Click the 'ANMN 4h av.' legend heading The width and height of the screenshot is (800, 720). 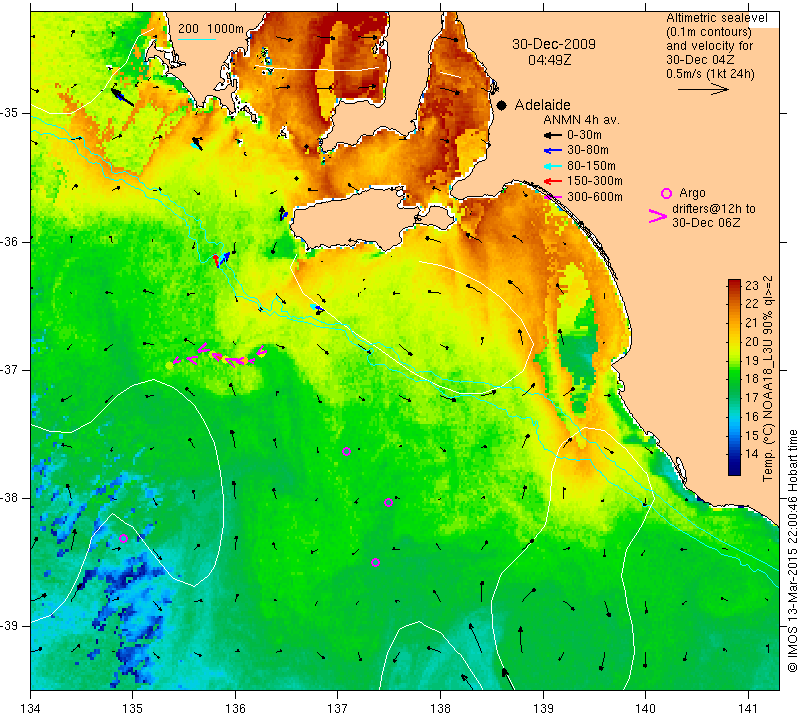coord(581,120)
